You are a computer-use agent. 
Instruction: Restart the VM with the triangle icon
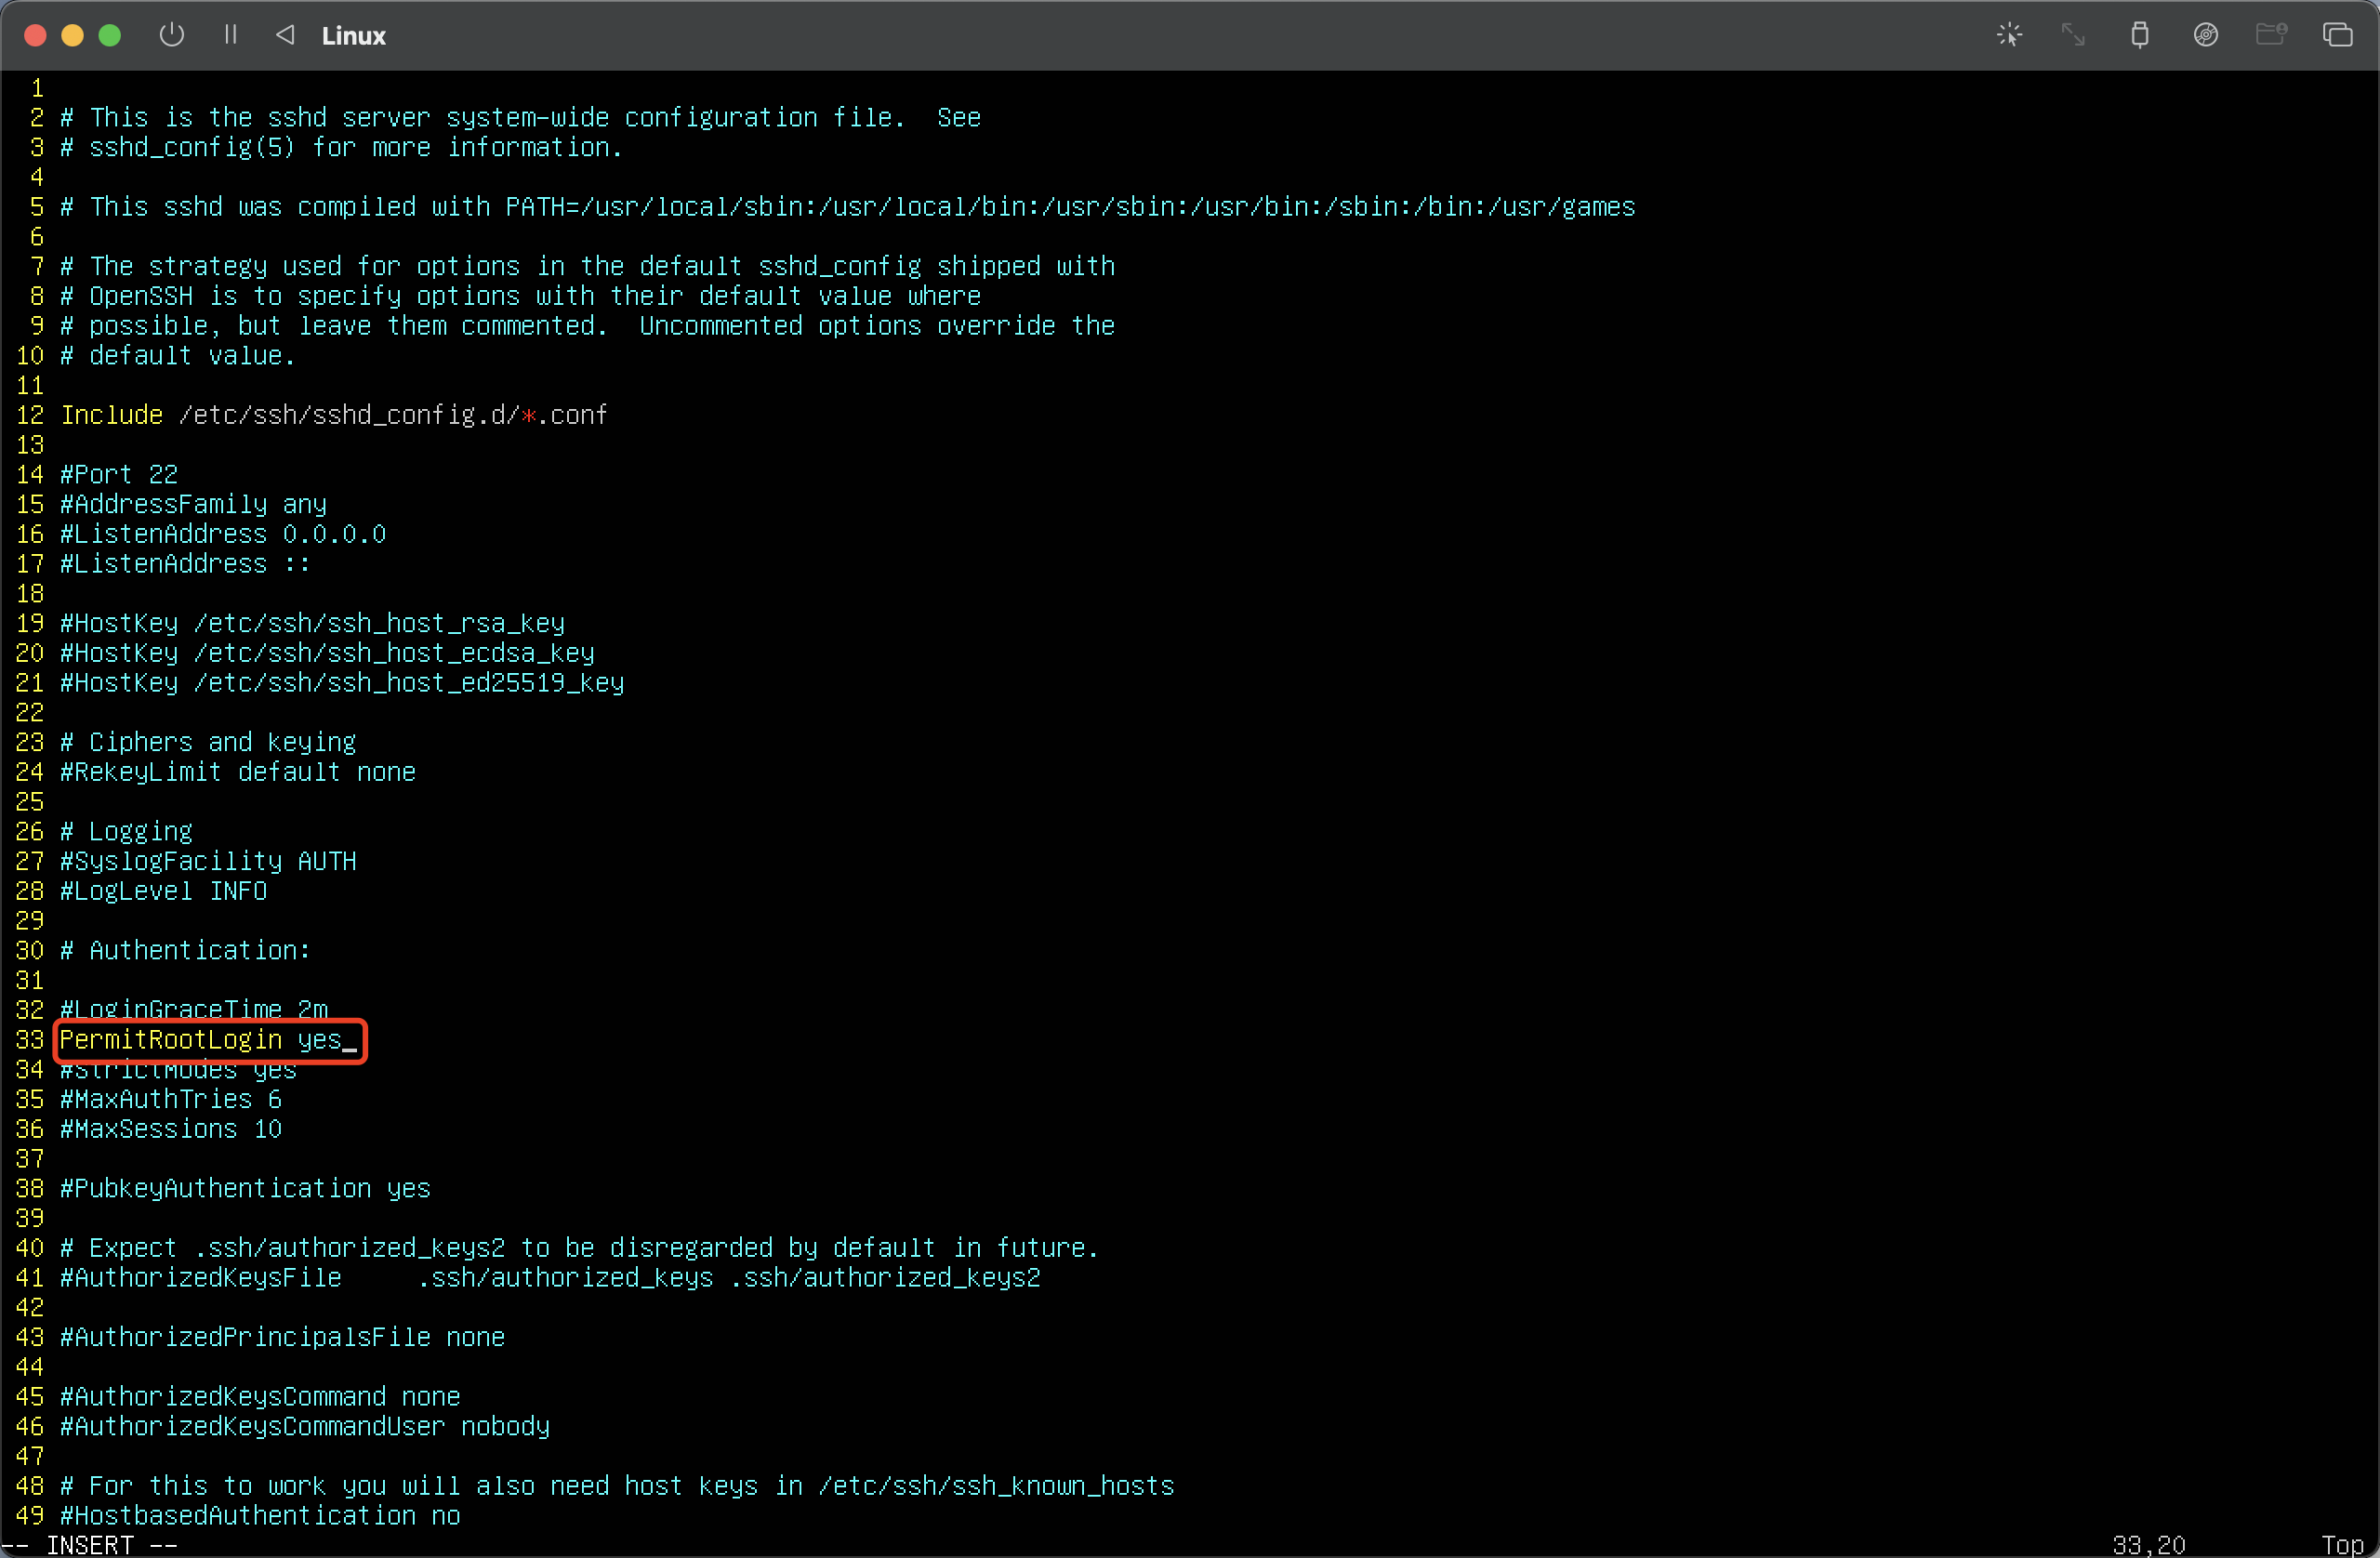click(285, 35)
